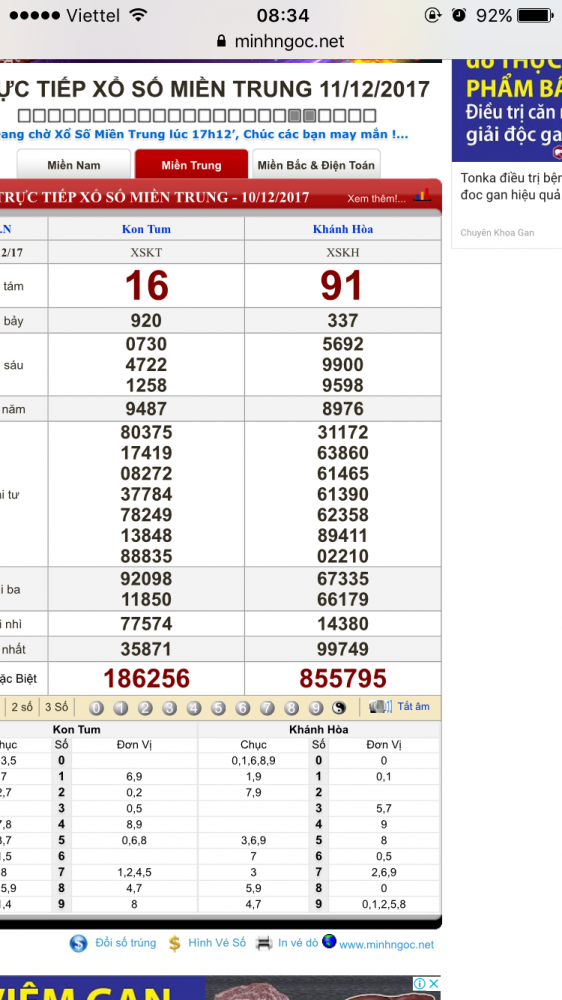The width and height of the screenshot is (562, 1000).
Task: Click the globe icon beside www.minhngoc.net
Action: point(329,941)
